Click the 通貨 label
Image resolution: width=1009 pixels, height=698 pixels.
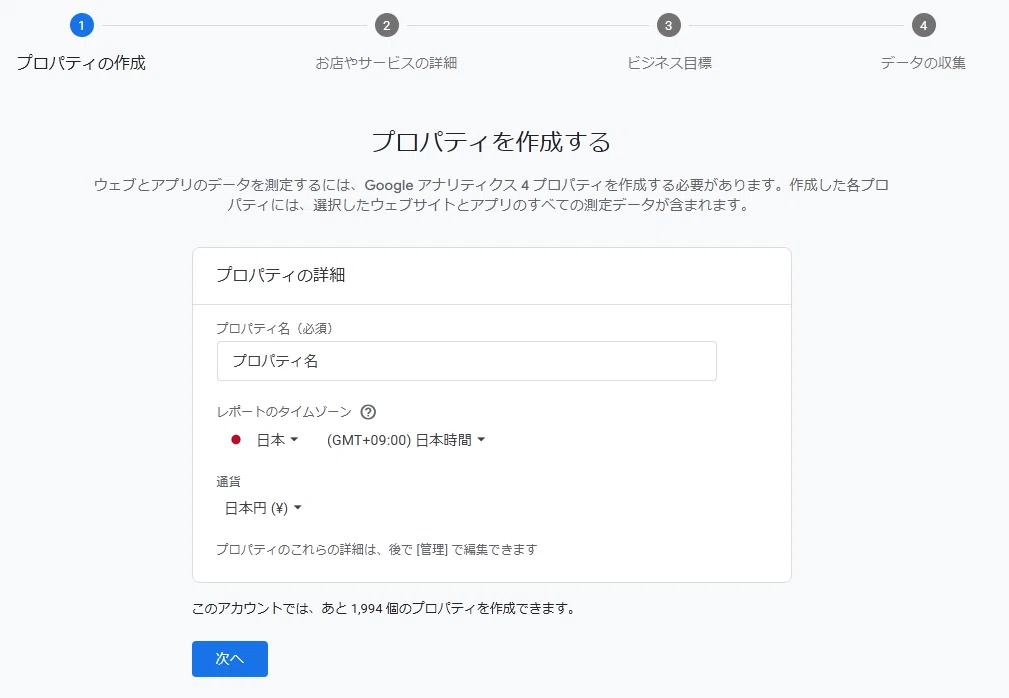click(228, 481)
